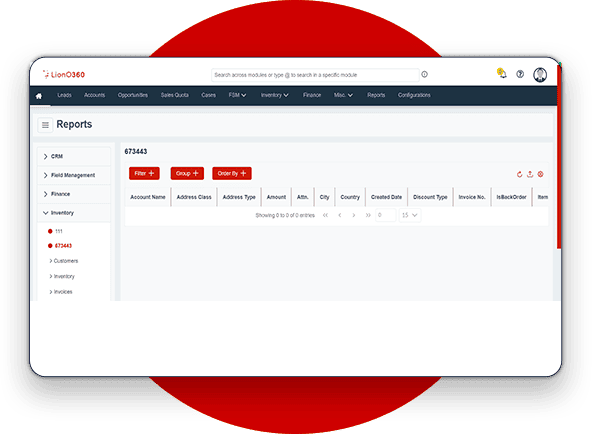Open the help question mark icon
Image resolution: width=592 pixels, height=434 pixels.
520,74
